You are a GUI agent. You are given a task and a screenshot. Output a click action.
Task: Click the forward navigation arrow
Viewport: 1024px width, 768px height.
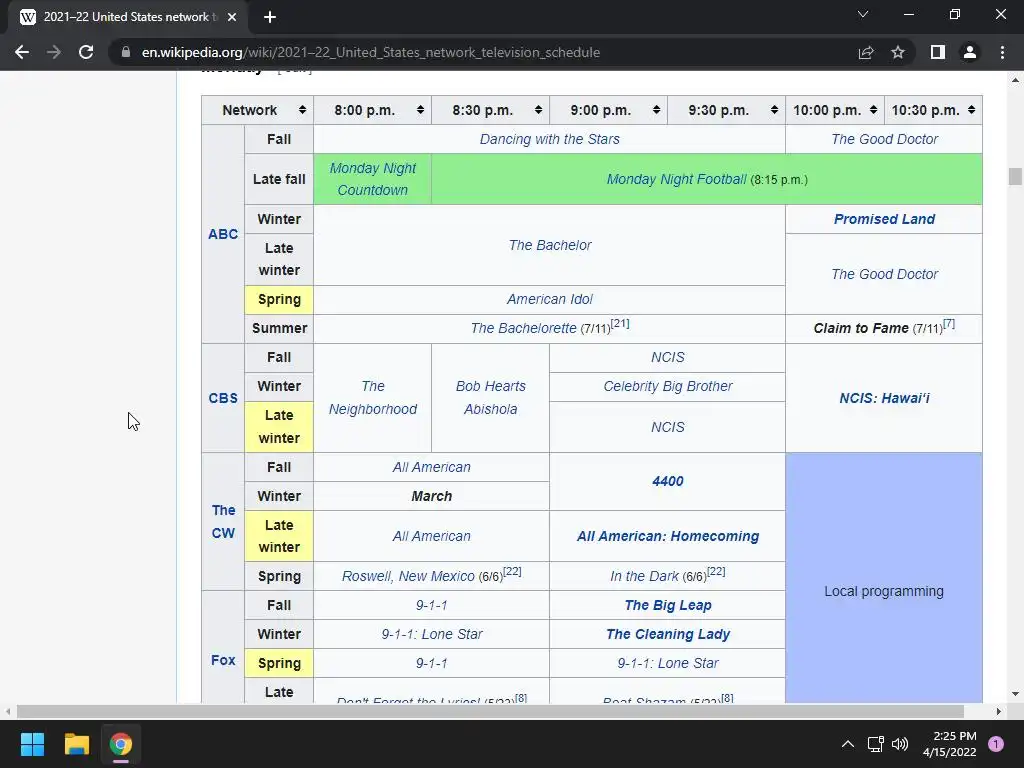(54, 52)
